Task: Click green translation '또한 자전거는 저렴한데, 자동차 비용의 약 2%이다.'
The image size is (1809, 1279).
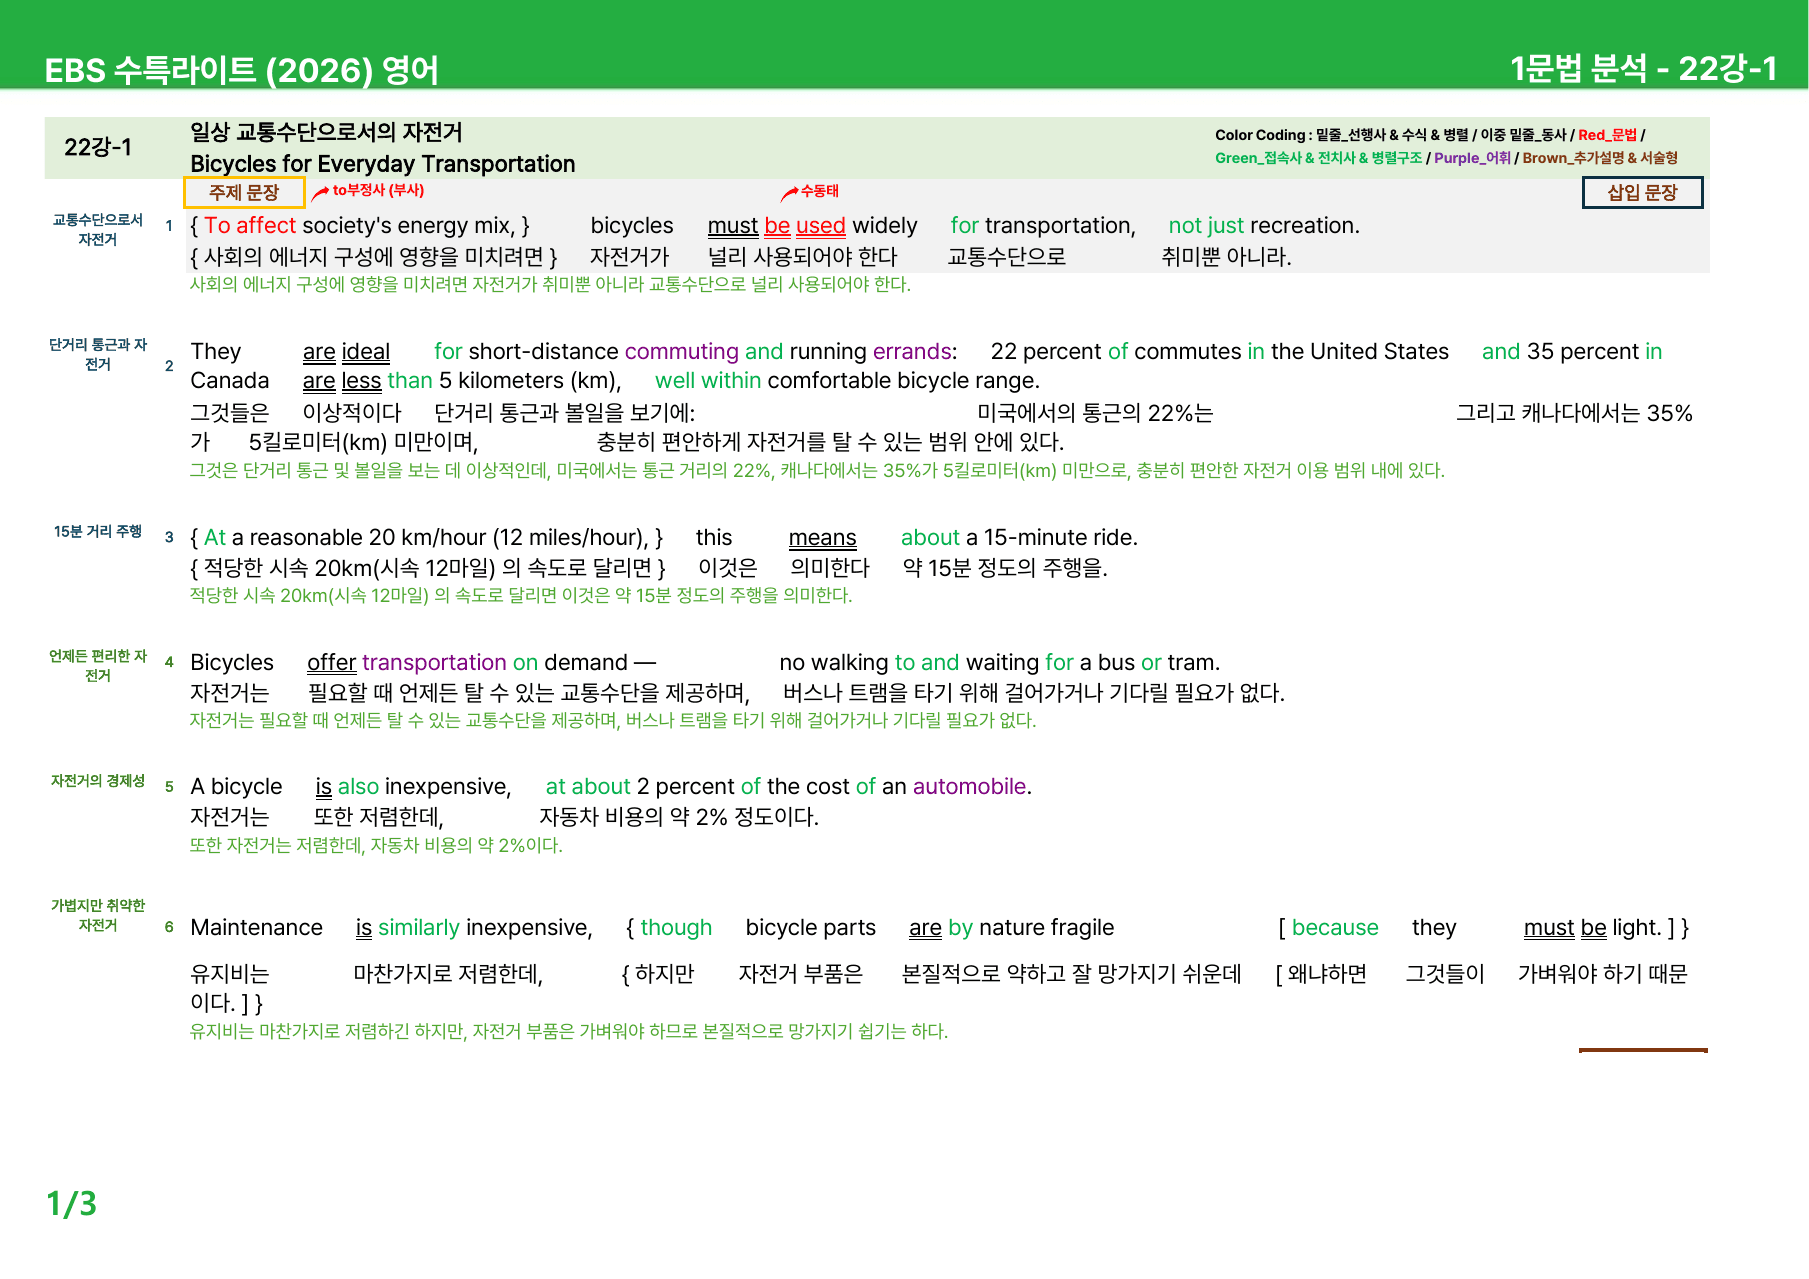Action: point(376,846)
